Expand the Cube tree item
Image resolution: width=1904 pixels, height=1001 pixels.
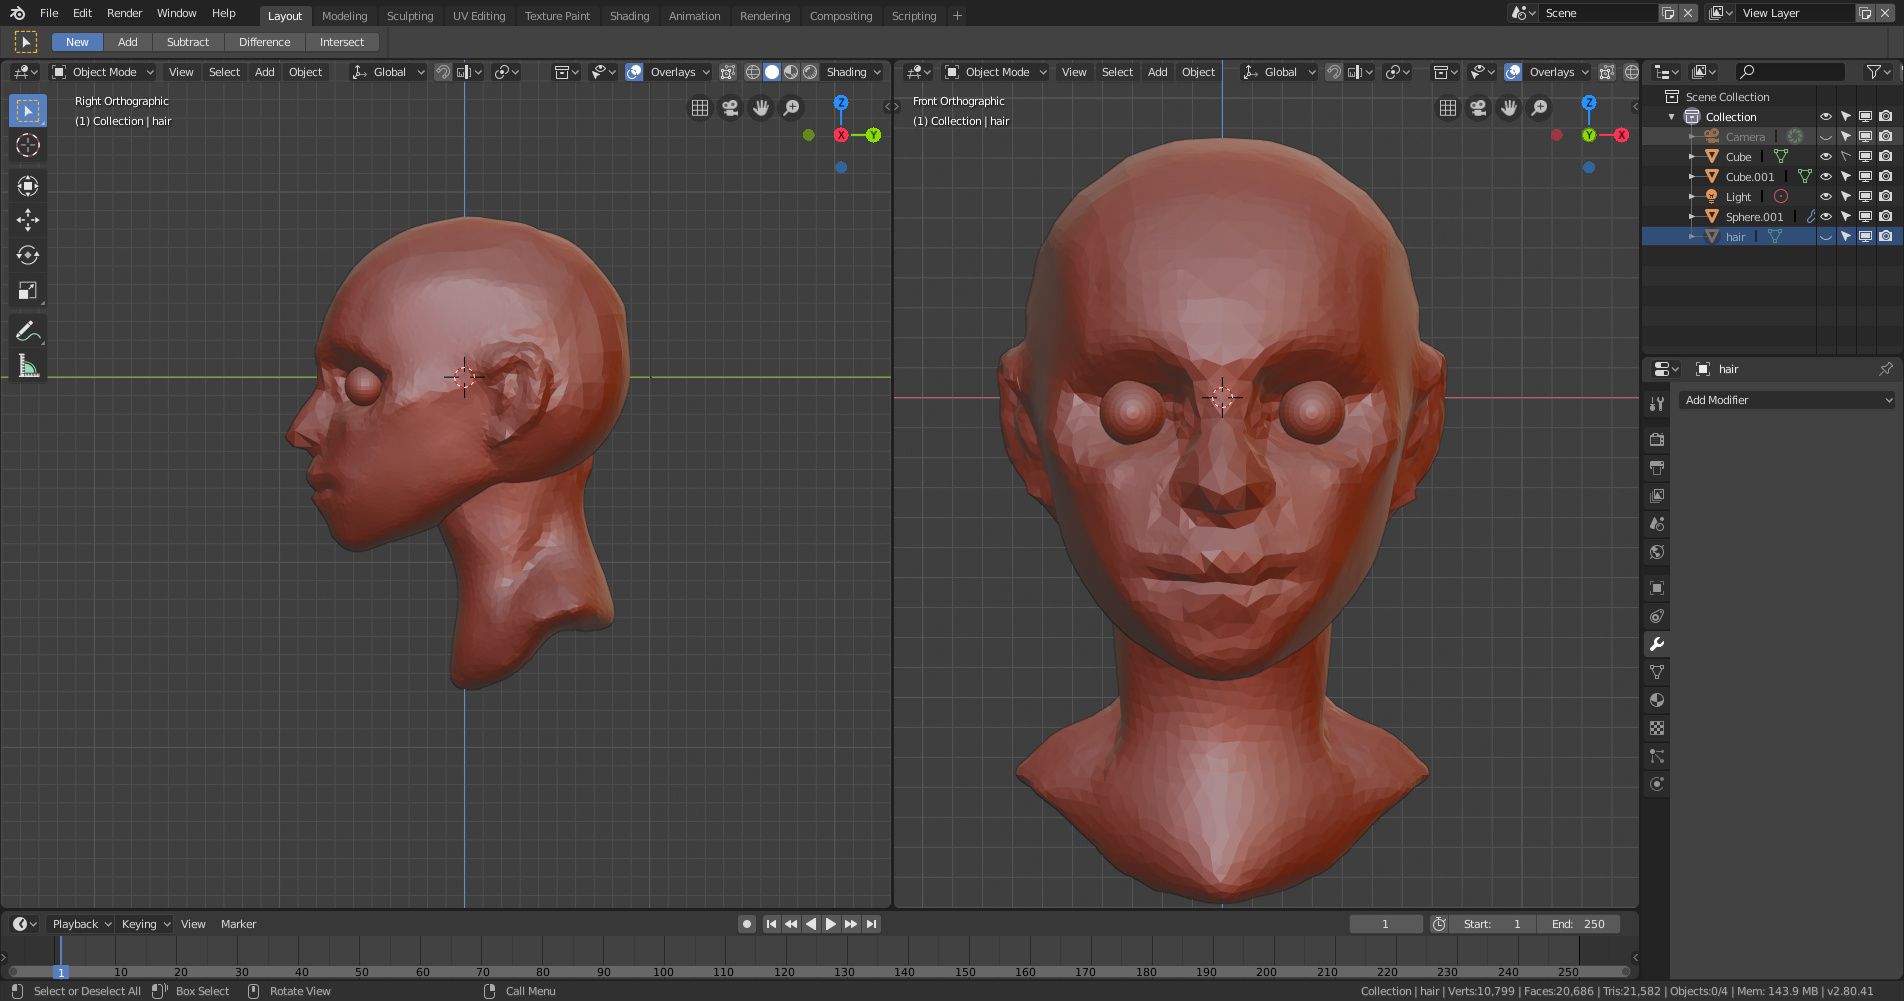pyautogui.click(x=1691, y=157)
